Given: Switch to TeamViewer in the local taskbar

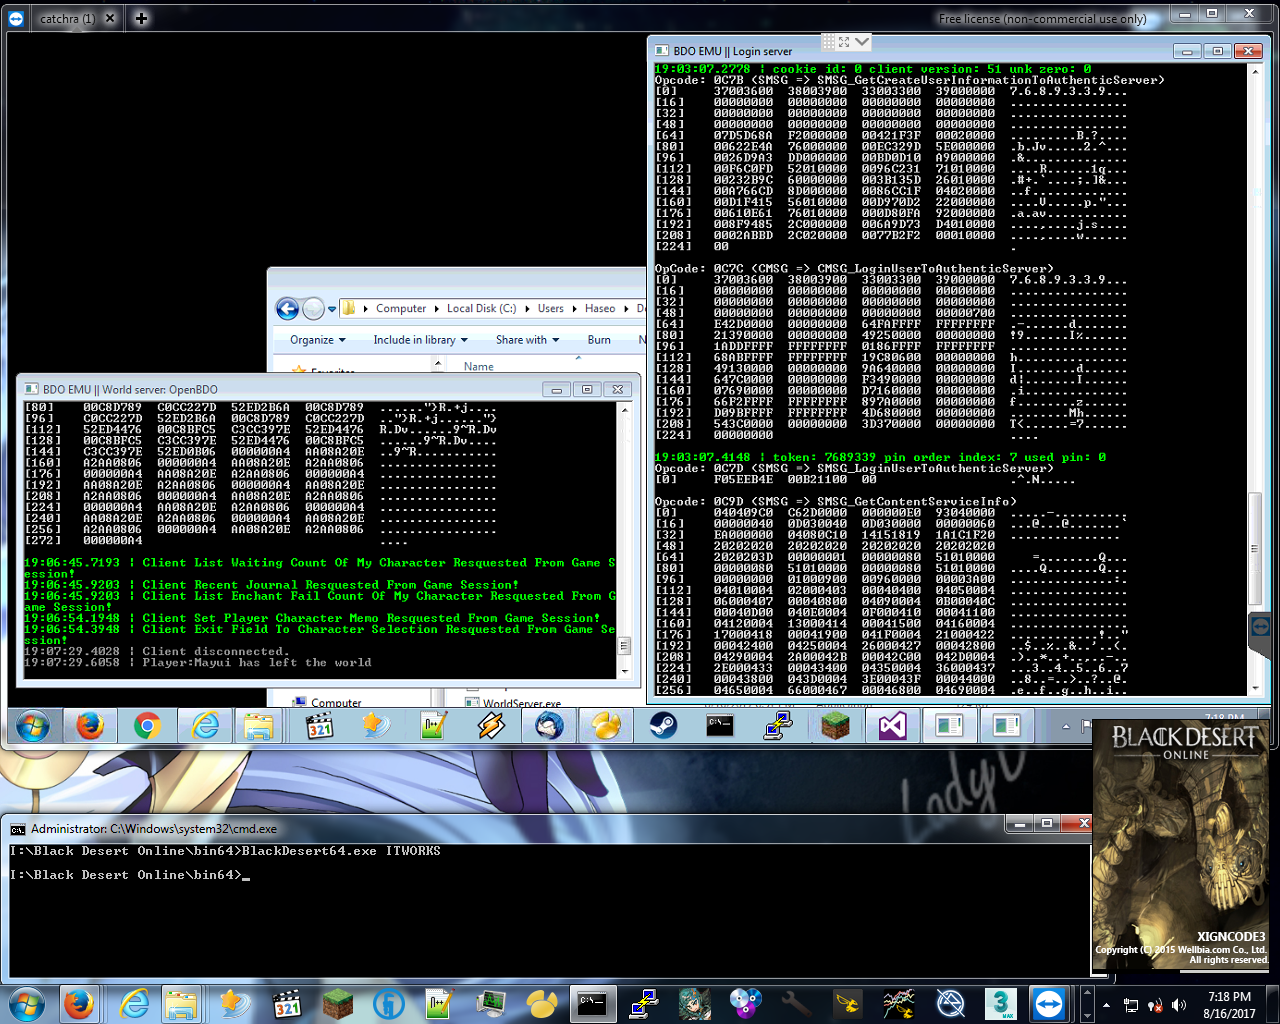Looking at the screenshot, I should pos(1049,1003).
